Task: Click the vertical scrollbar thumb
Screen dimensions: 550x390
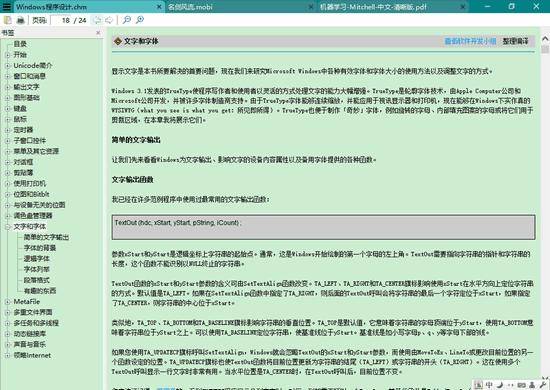Action: [x=545, y=49]
